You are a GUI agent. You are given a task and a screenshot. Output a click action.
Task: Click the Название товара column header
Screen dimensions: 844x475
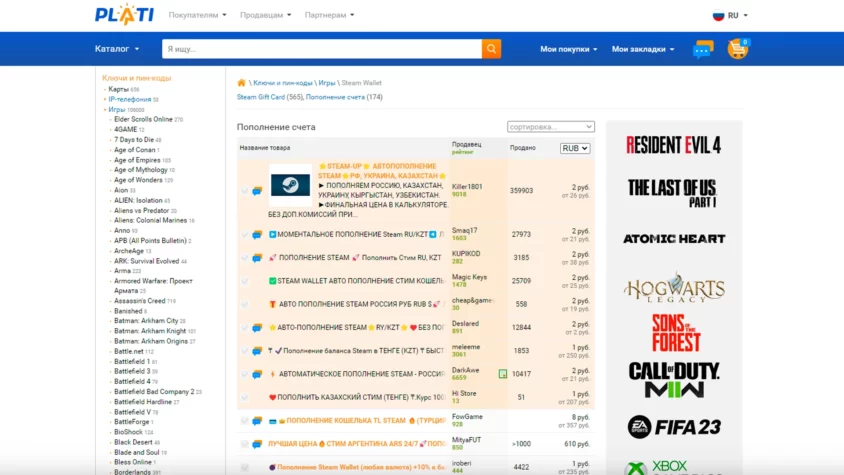pos(265,148)
